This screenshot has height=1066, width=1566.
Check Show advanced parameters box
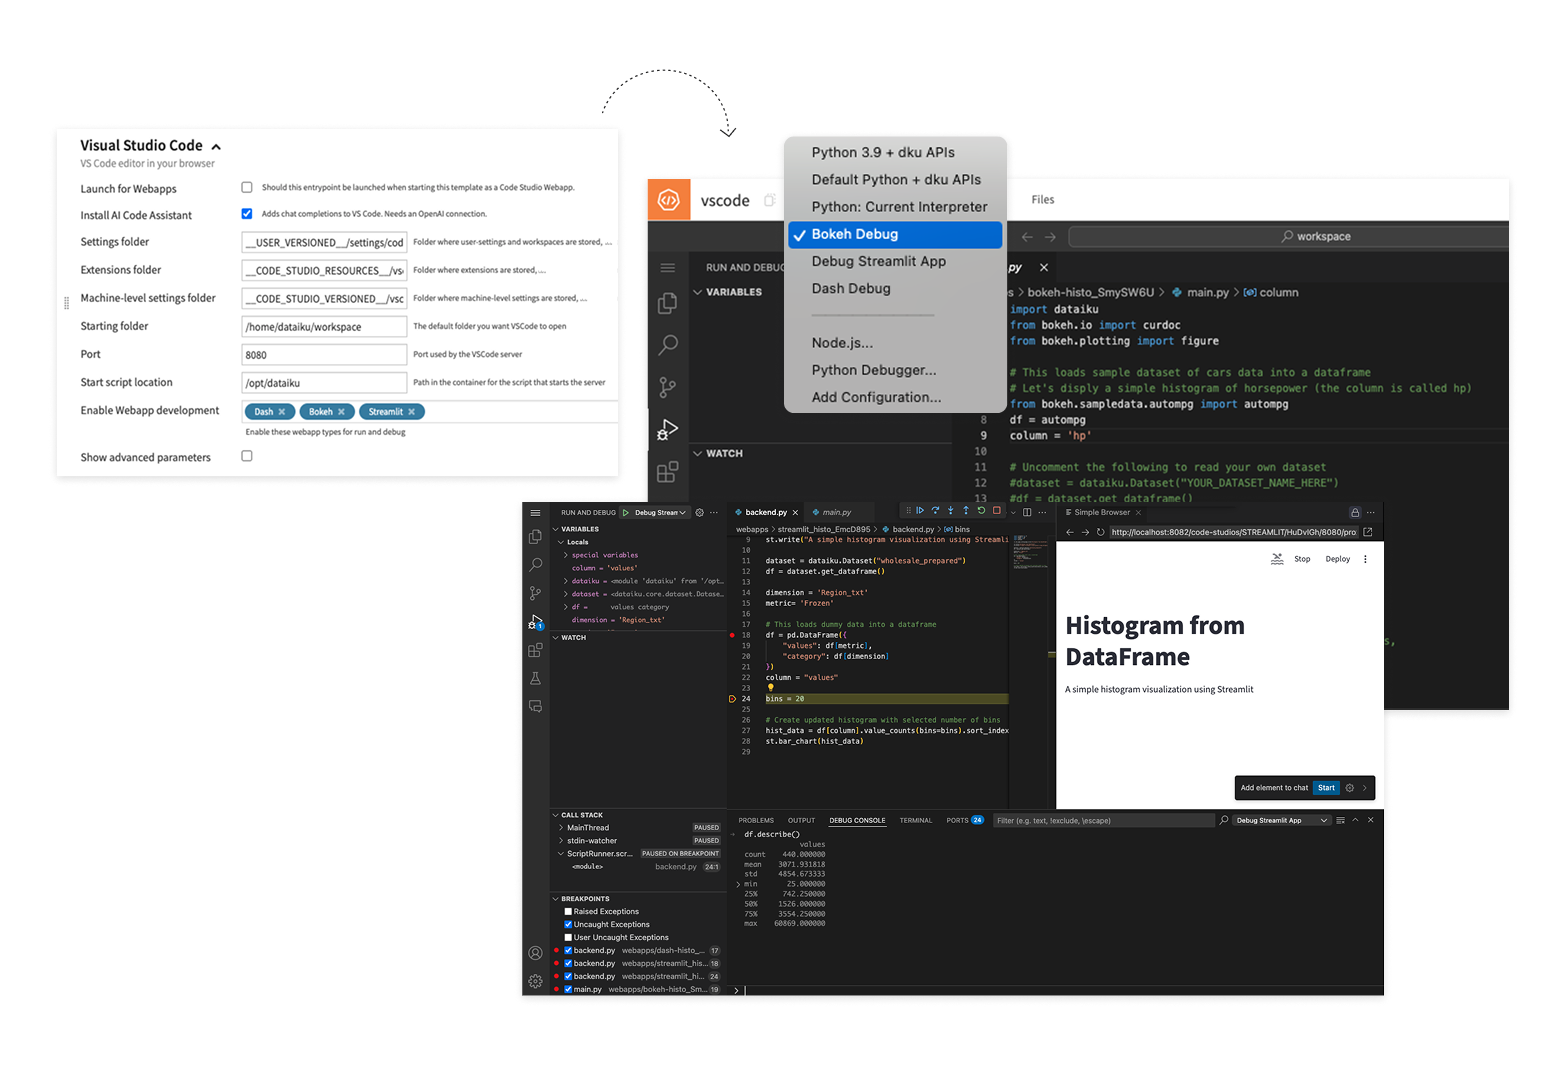[247, 456]
